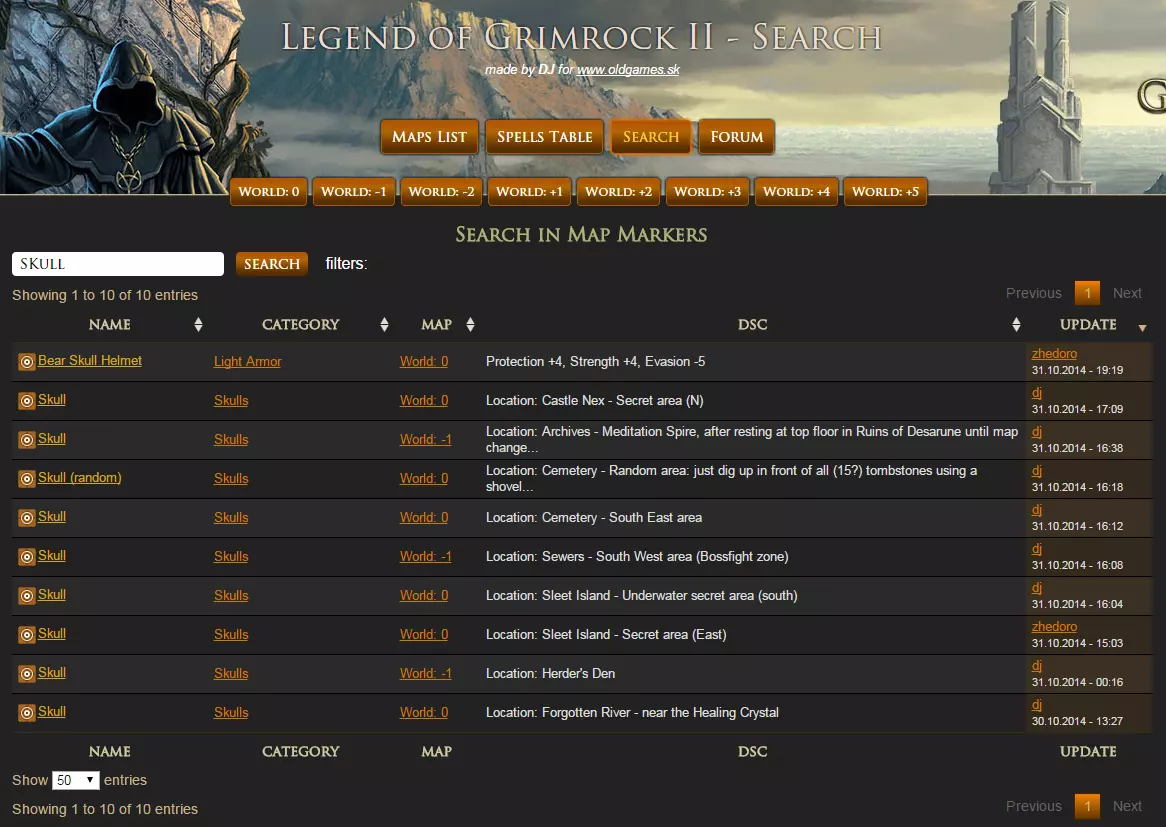Open Bear Skull Helmet entry
Screen dimensions: 1166x827
click(89, 361)
